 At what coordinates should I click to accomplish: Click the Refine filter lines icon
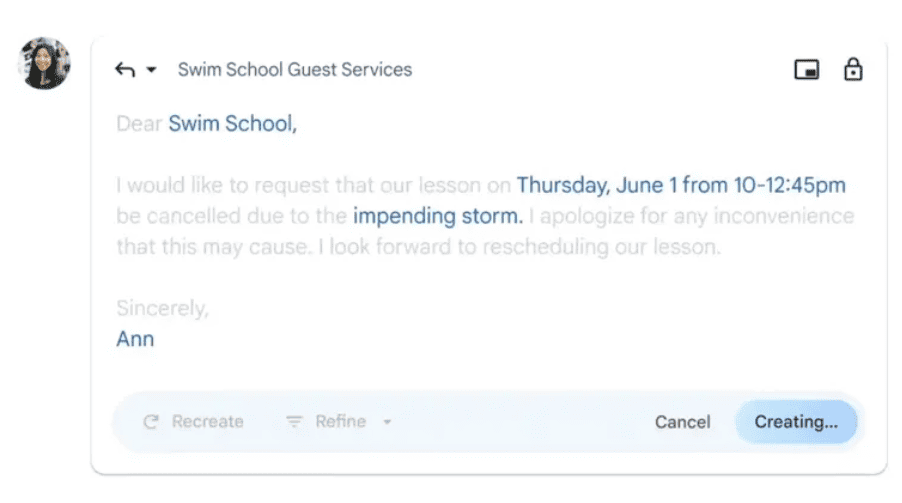pos(294,422)
